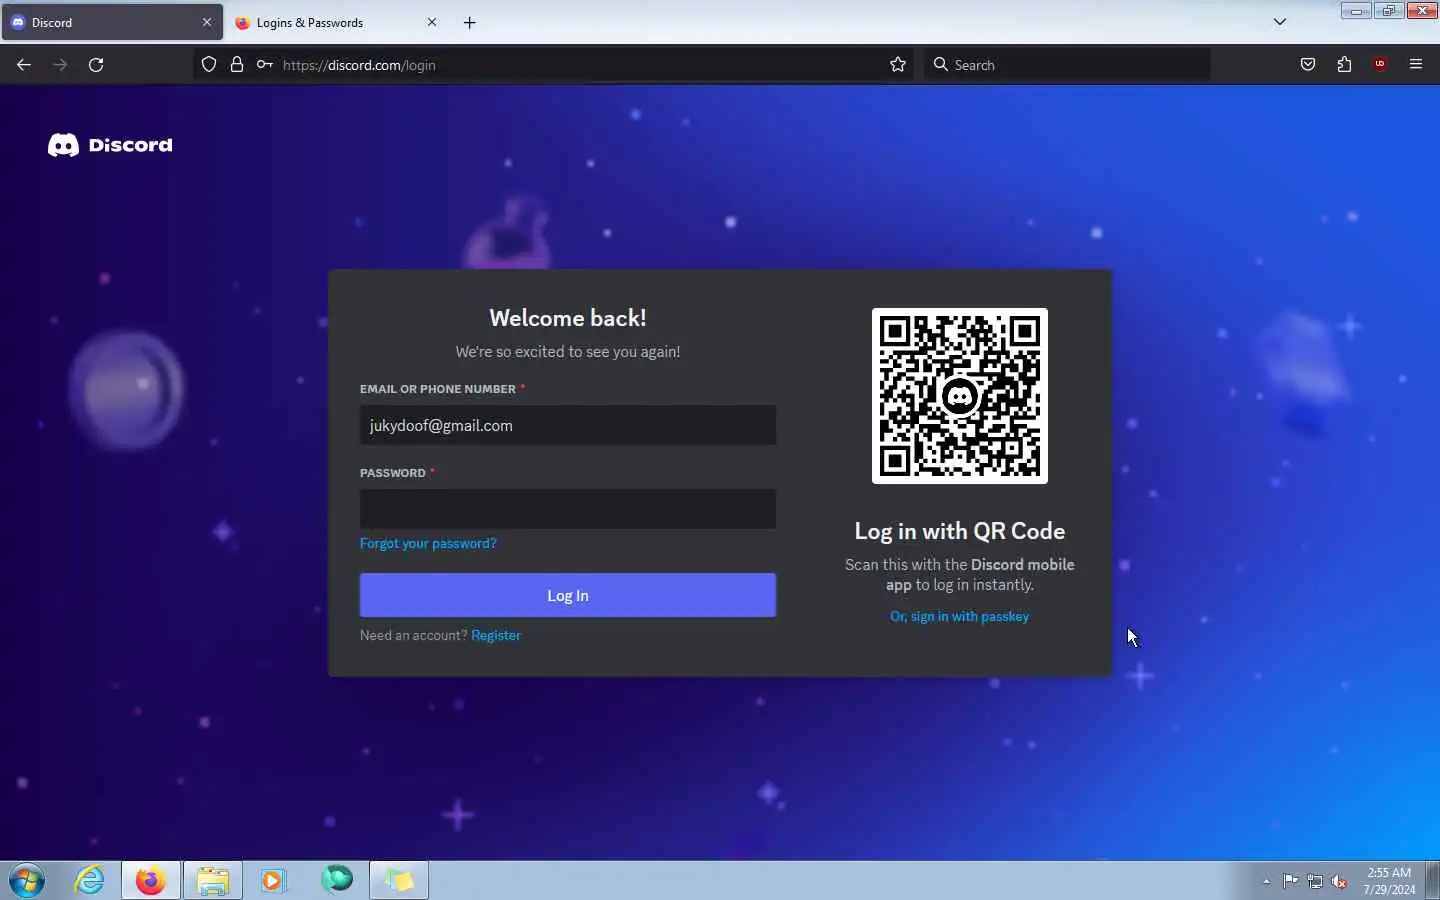
Task: Open the File Explorer taskbar icon
Action: (x=213, y=881)
